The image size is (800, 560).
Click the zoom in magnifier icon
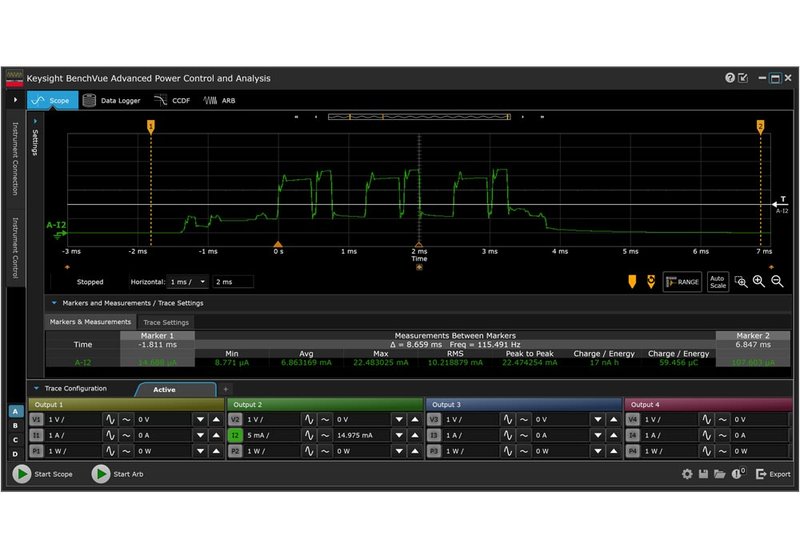(759, 282)
